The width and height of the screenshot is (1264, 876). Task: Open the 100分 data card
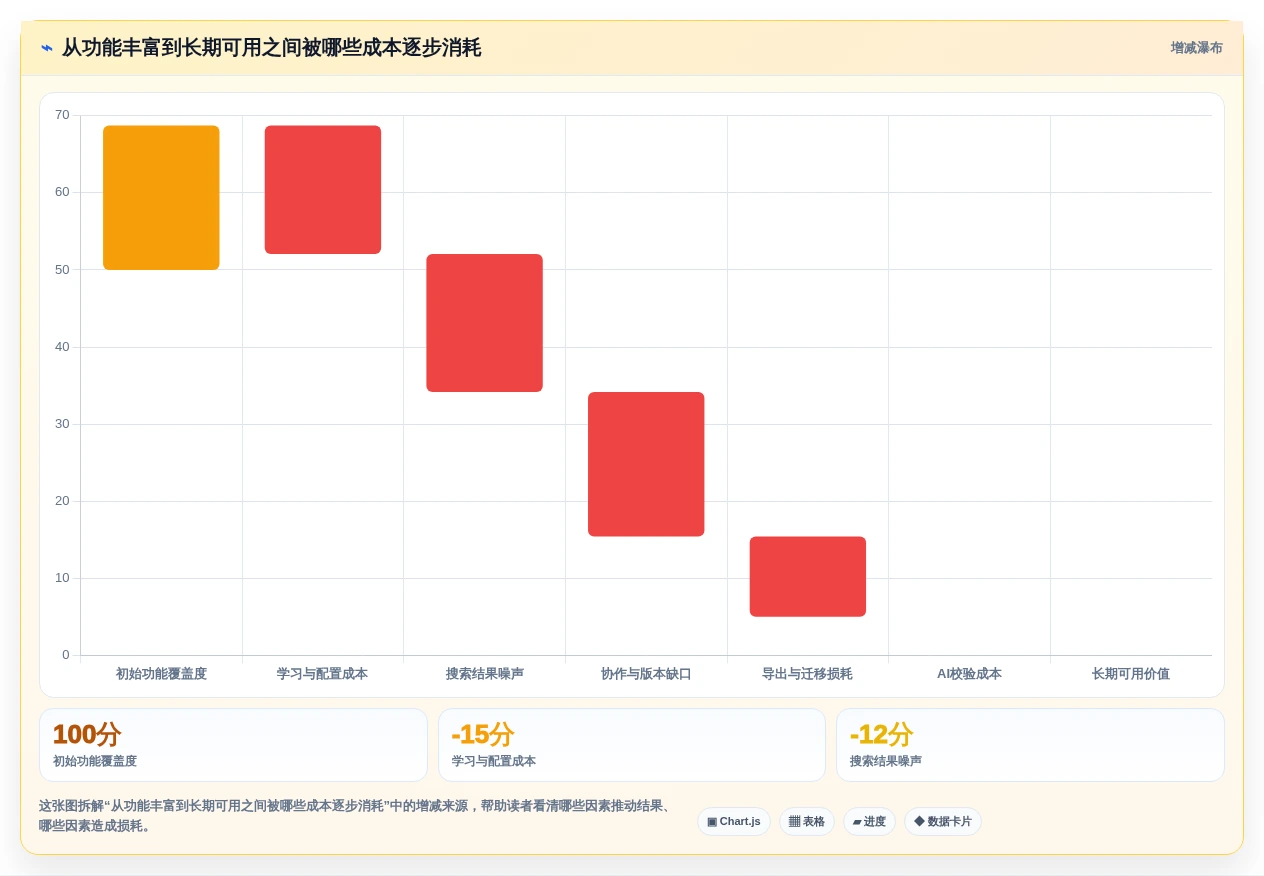(x=233, y=745)
